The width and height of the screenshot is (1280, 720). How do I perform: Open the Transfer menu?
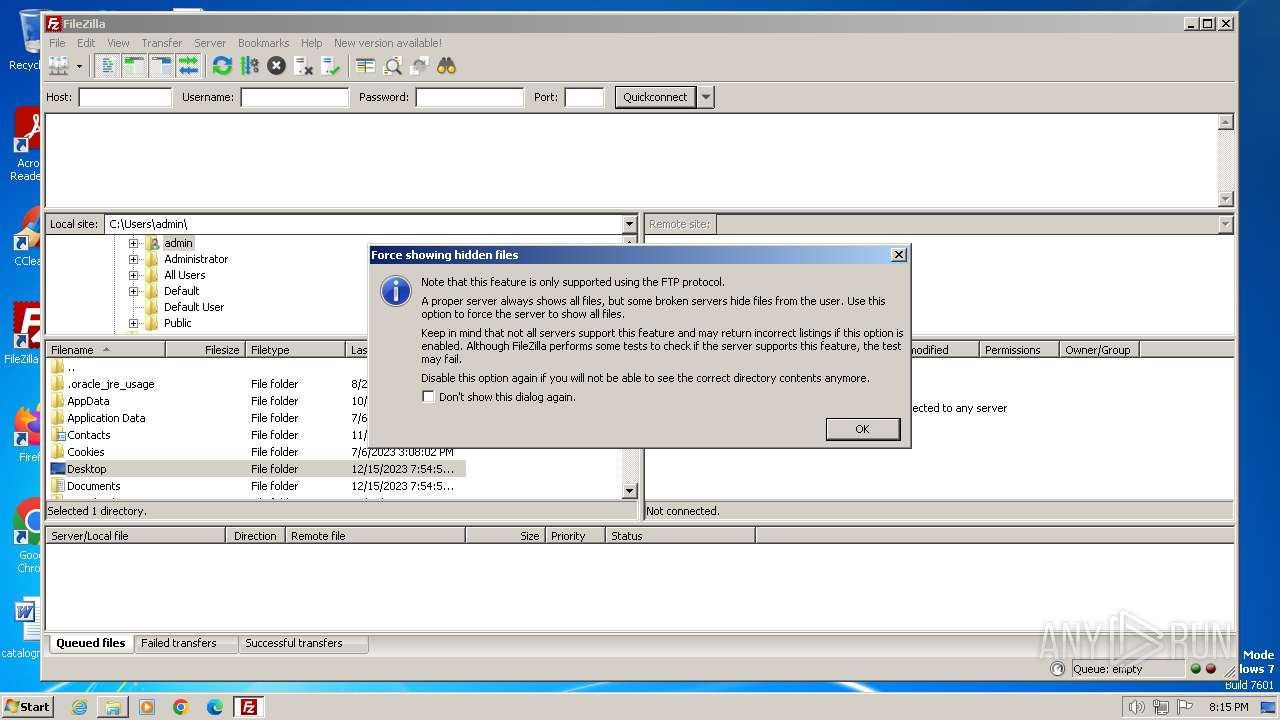(162, 43)
